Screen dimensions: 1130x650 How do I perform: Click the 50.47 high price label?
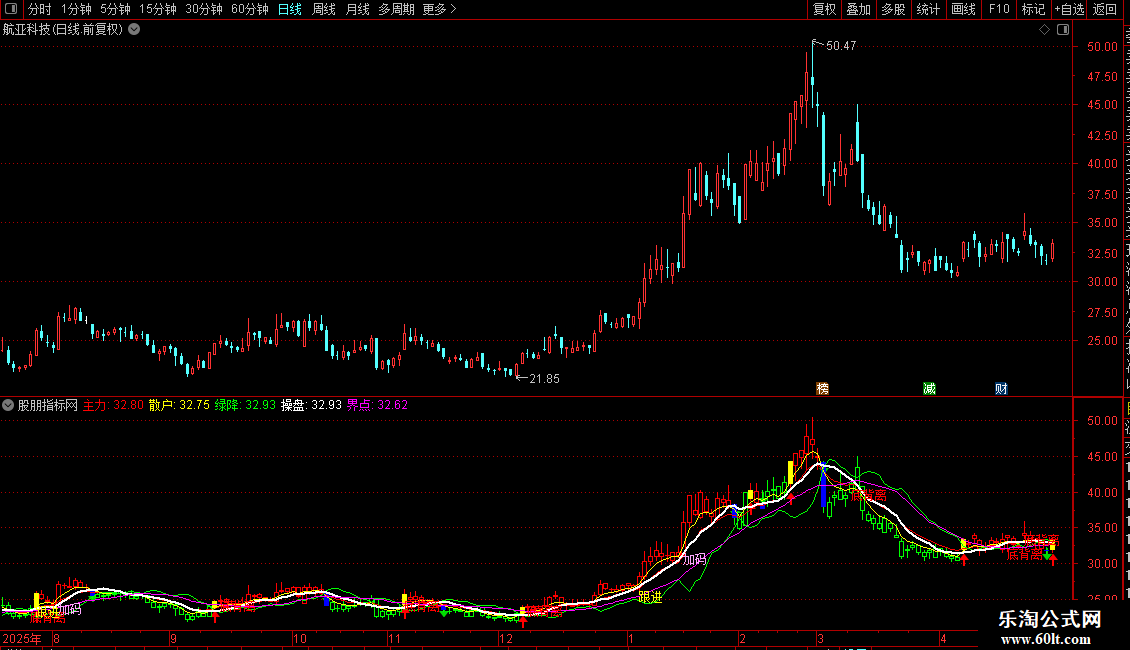841,45
